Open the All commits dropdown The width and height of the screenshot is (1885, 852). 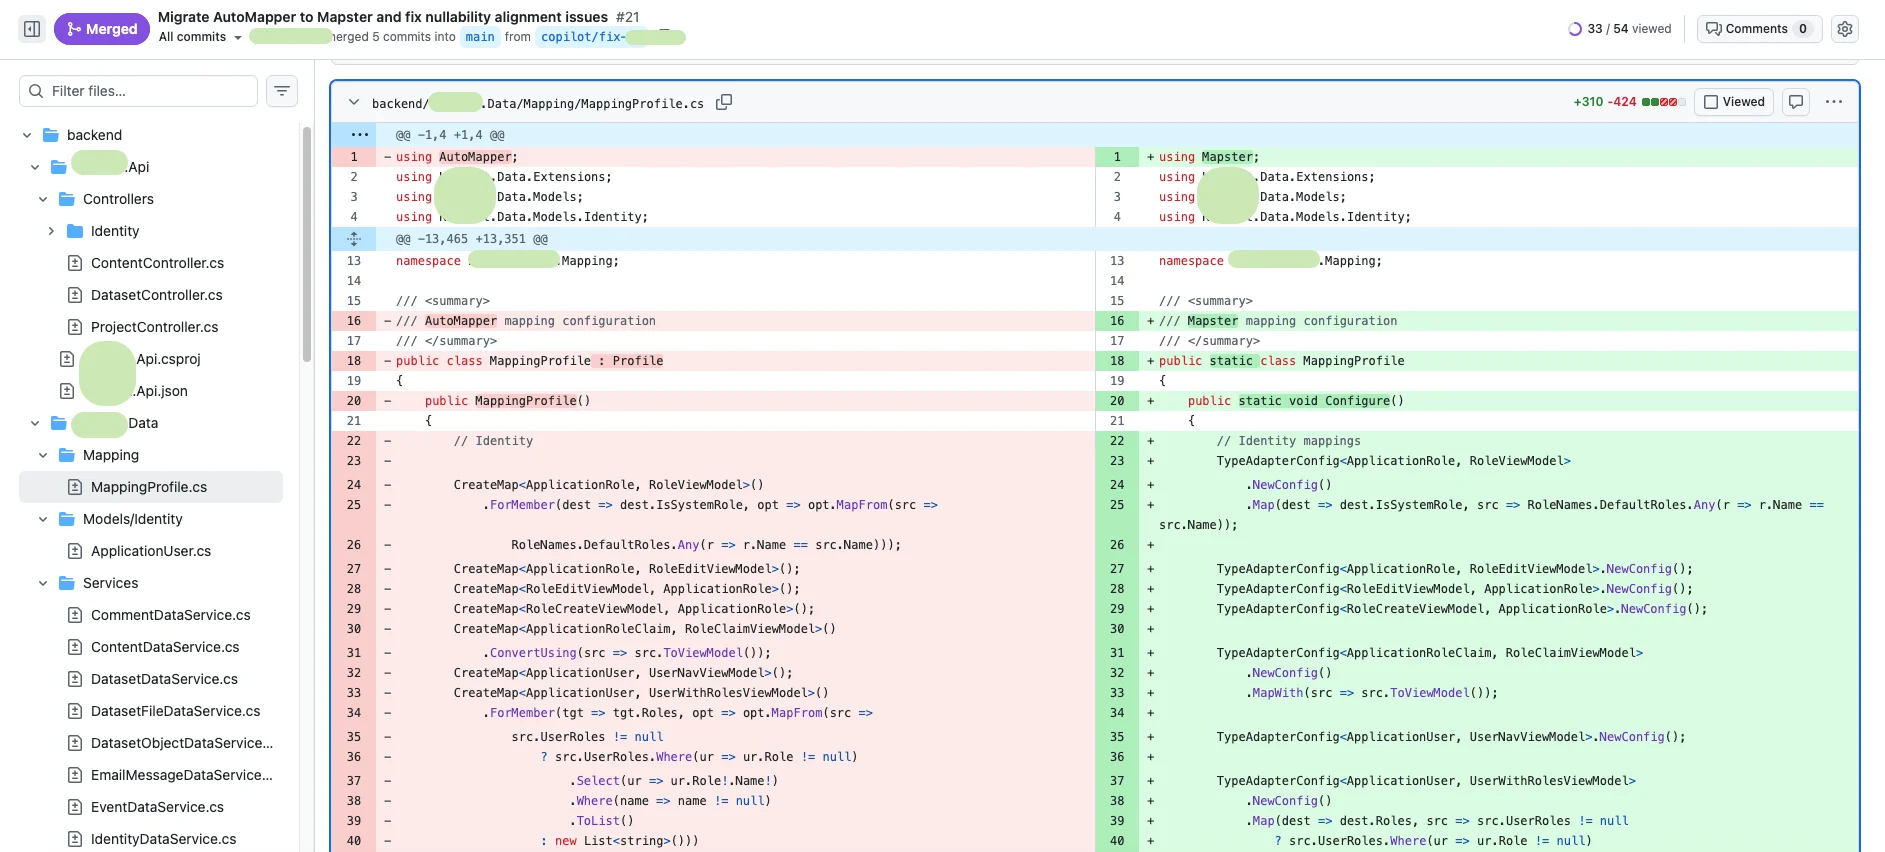click(200, 37)
